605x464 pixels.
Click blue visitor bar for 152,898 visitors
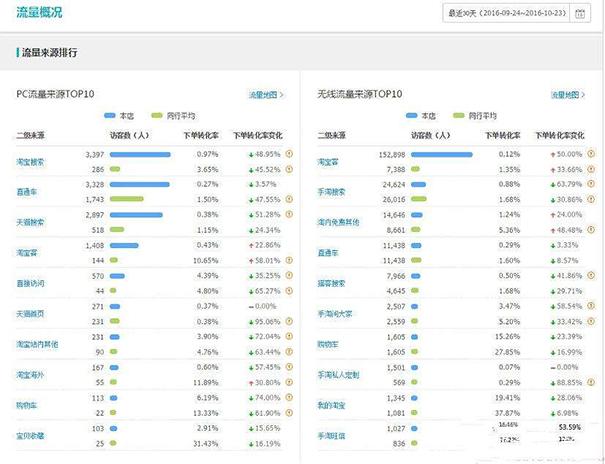442,154
